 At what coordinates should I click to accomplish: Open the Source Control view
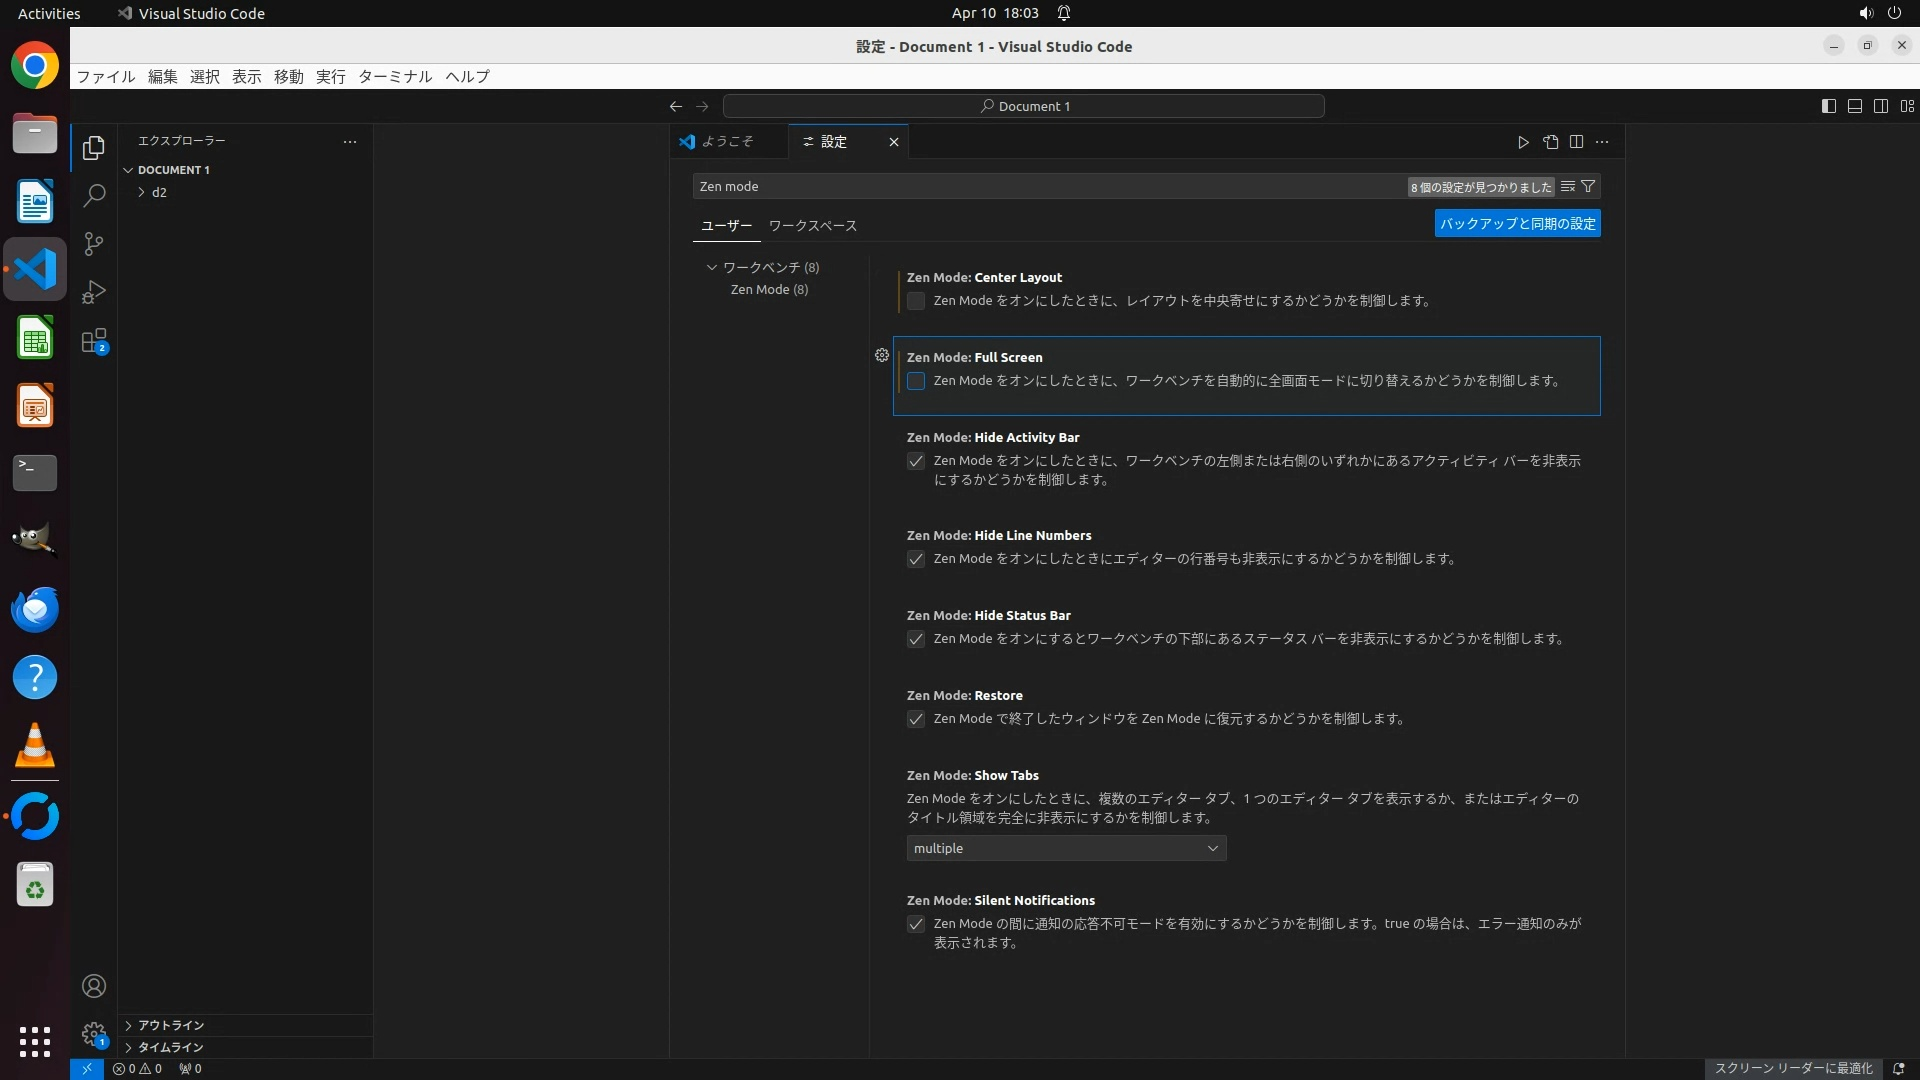(x=94, y=244)
